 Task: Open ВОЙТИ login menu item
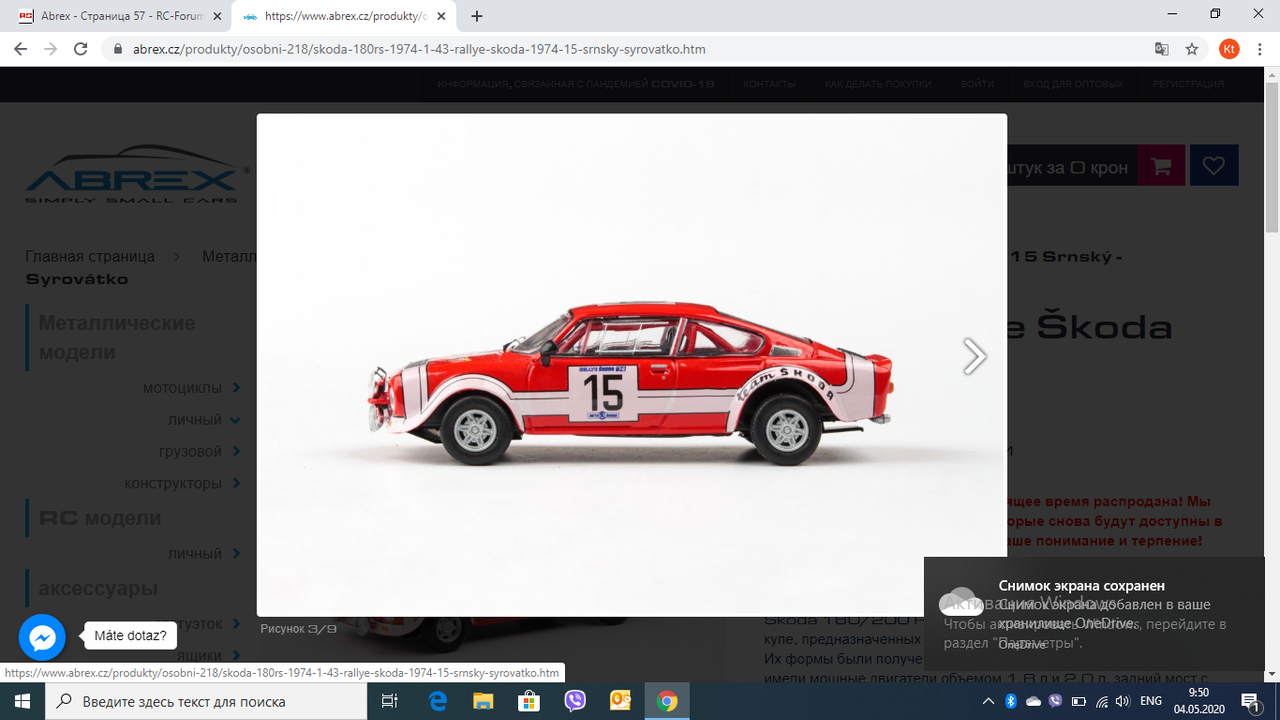977,84
